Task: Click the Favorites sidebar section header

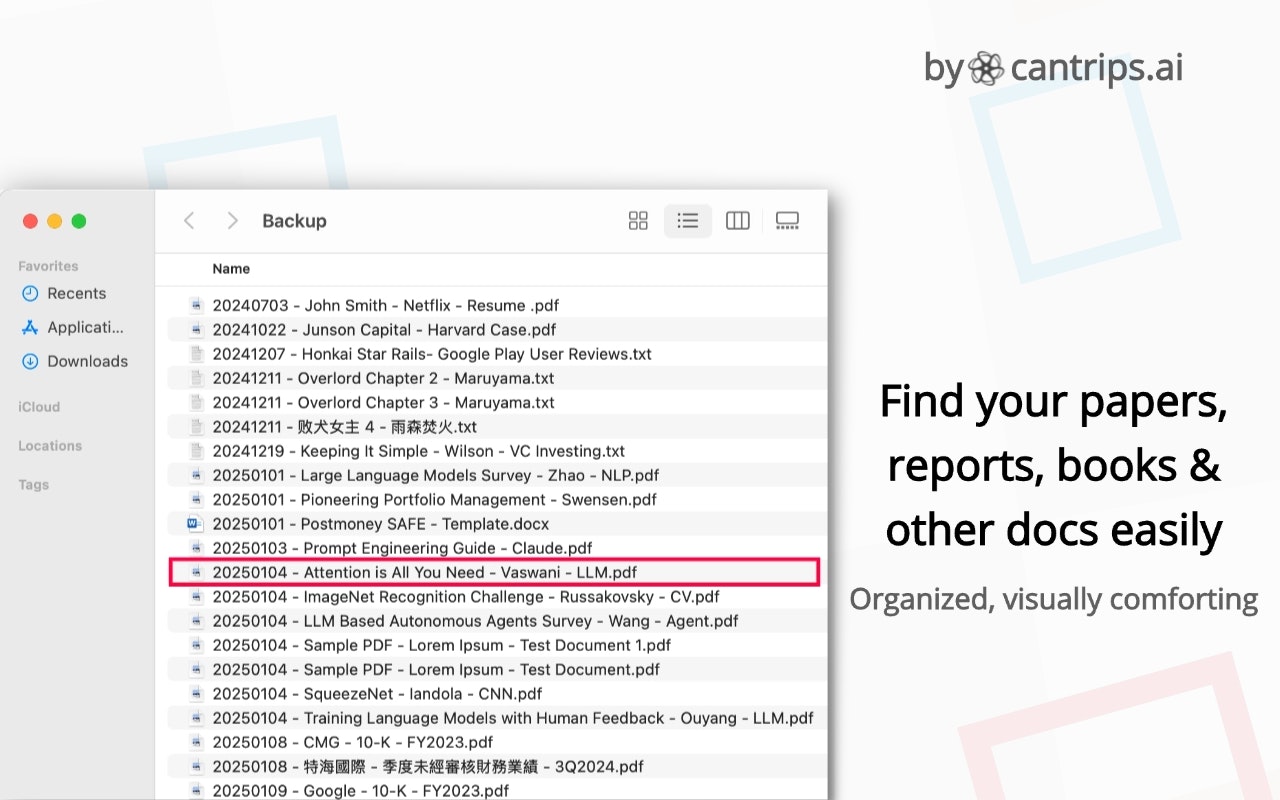Action: pos(48,266)
